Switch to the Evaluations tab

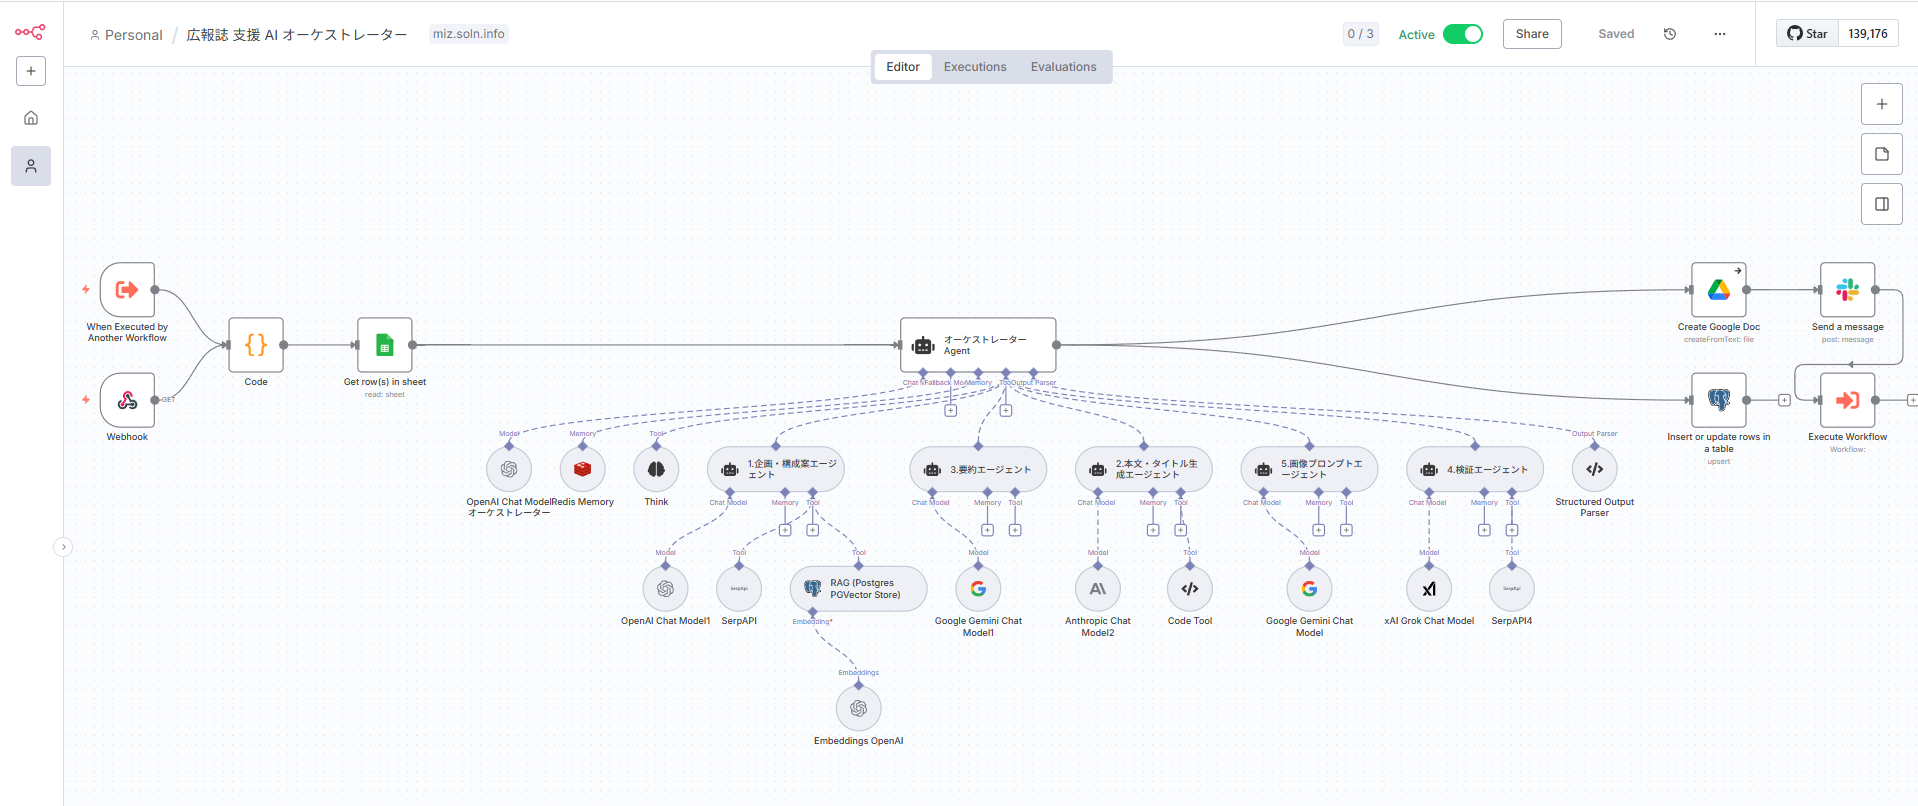1063,67
